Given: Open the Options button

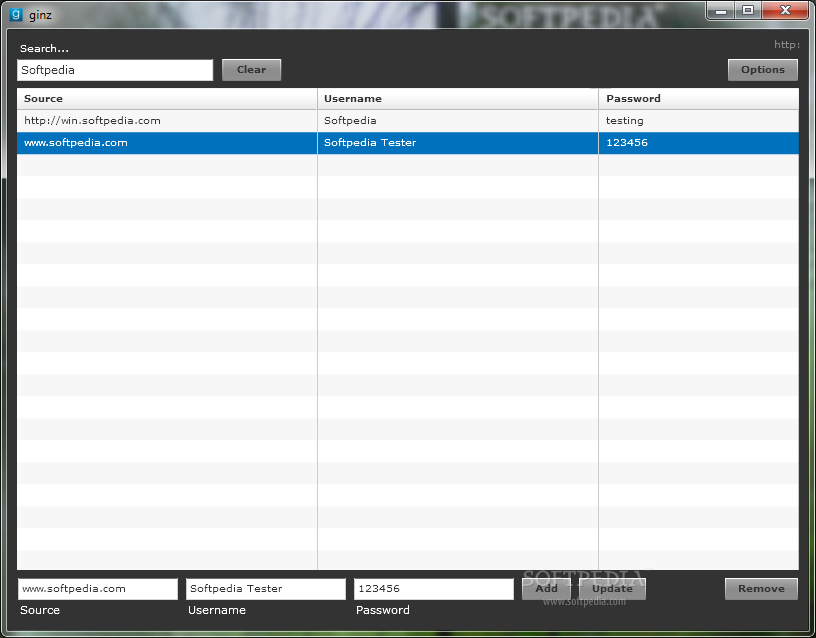Looking at the screenshot, I should click(x=762, y=70).
